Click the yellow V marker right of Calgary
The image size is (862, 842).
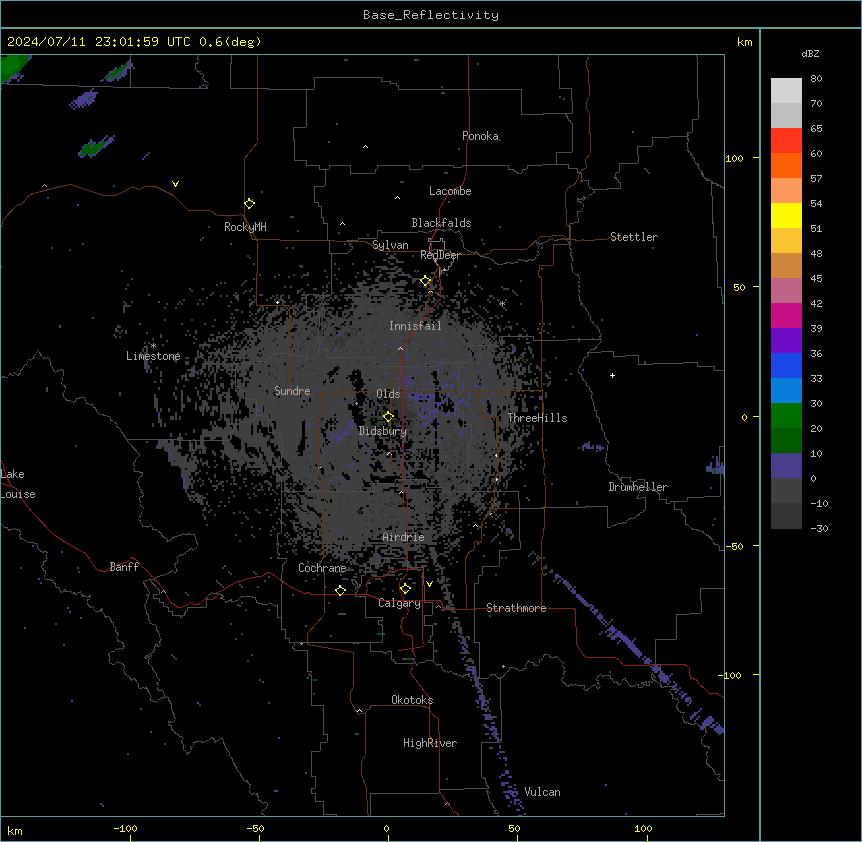(429, 584)
